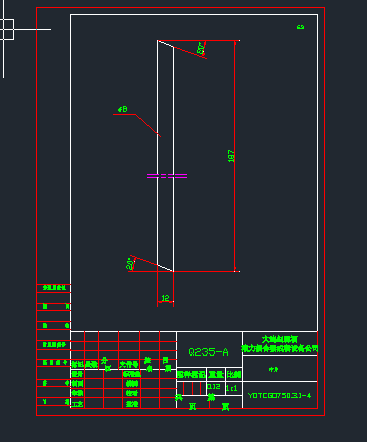Screen dimensions: 367x442
Task: Select the Φ8 leader annotation text
Action: pos(123,109)
